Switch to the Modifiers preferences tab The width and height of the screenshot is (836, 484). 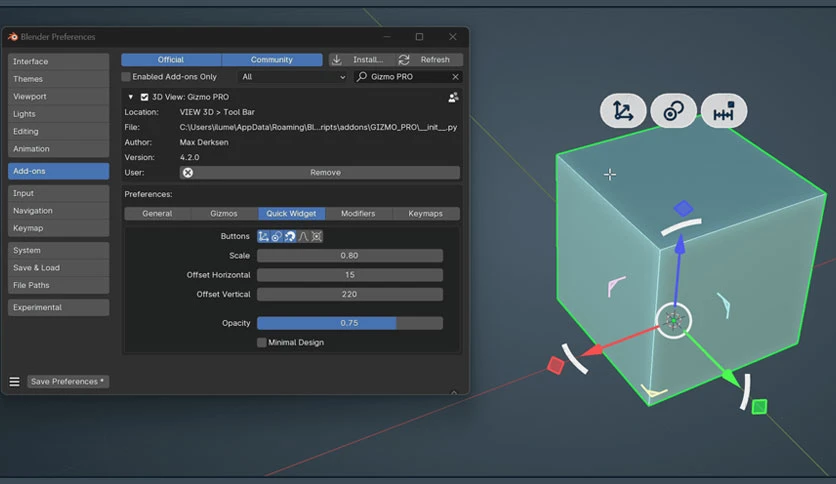pyautogui.click(x=358, y=214)
